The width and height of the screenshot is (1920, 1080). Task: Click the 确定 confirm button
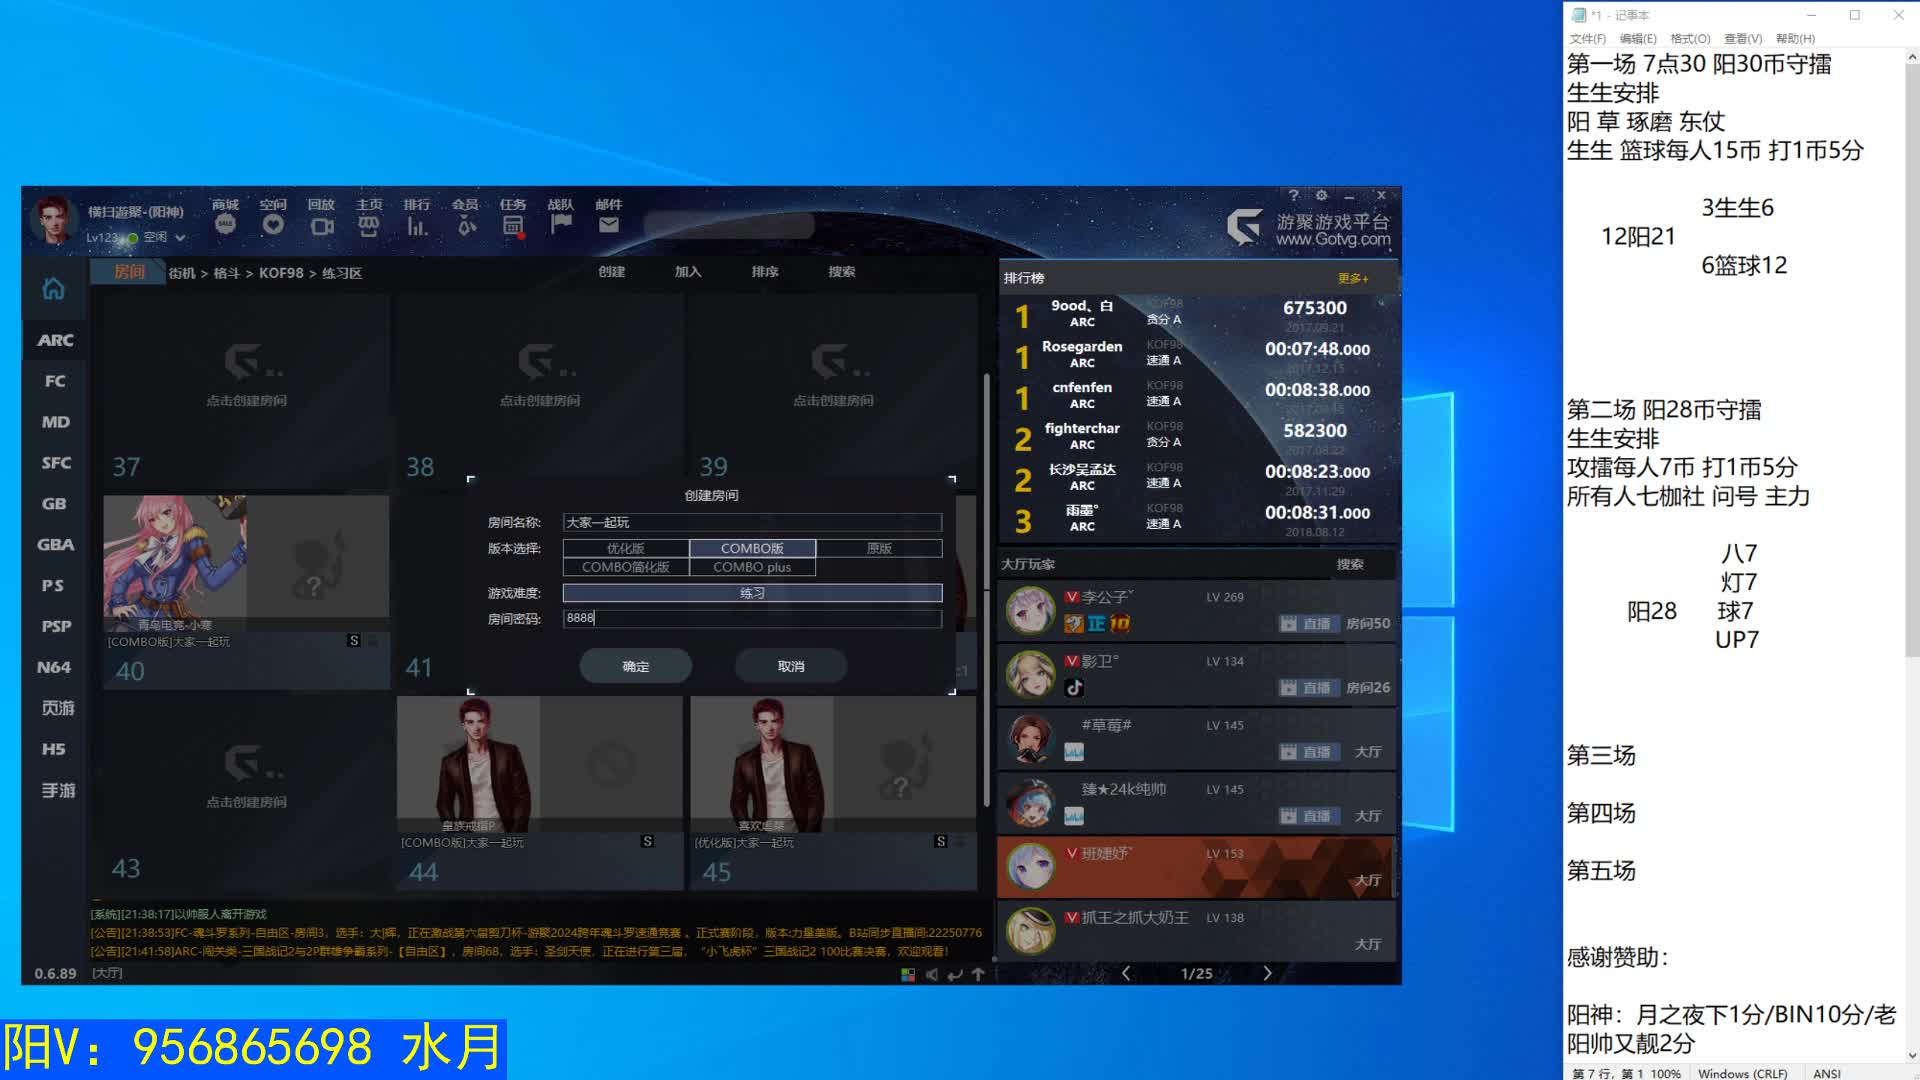coord(635,666)
